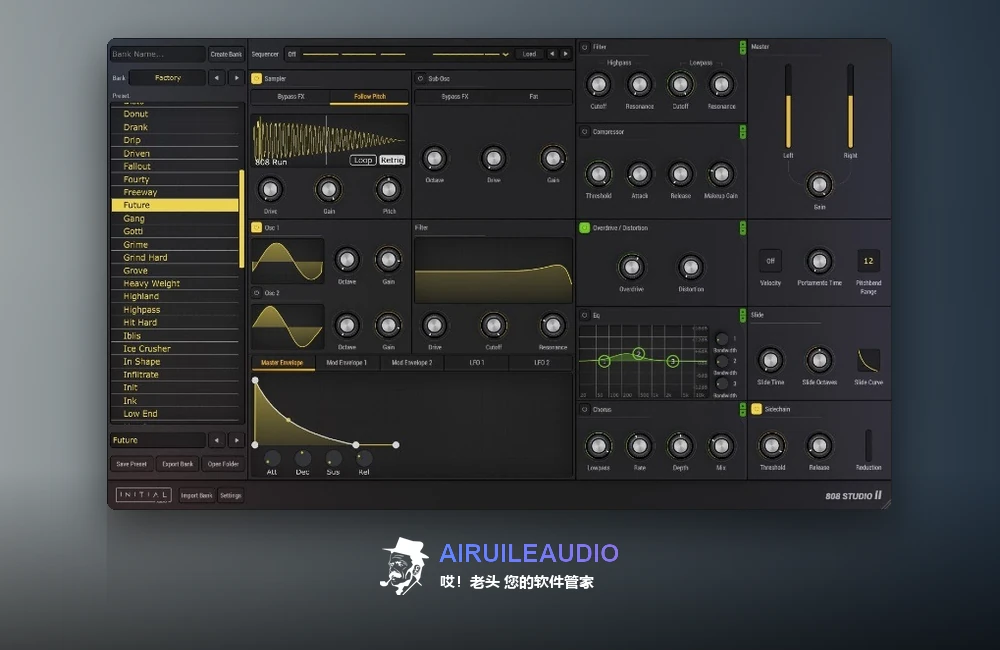Toggle the Osc 1 power button

click(256, 228)
